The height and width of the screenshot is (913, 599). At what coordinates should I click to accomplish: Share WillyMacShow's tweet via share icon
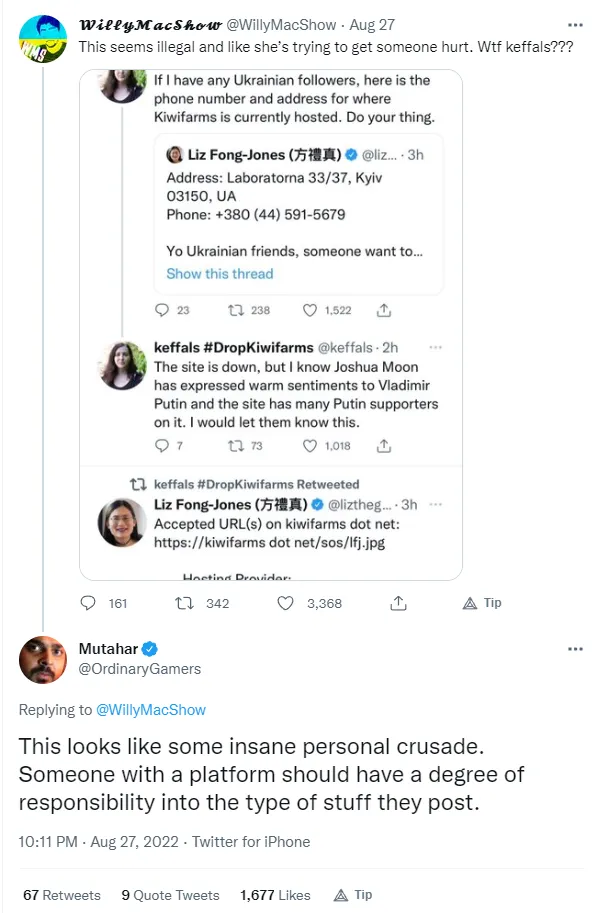pos(398,603)
